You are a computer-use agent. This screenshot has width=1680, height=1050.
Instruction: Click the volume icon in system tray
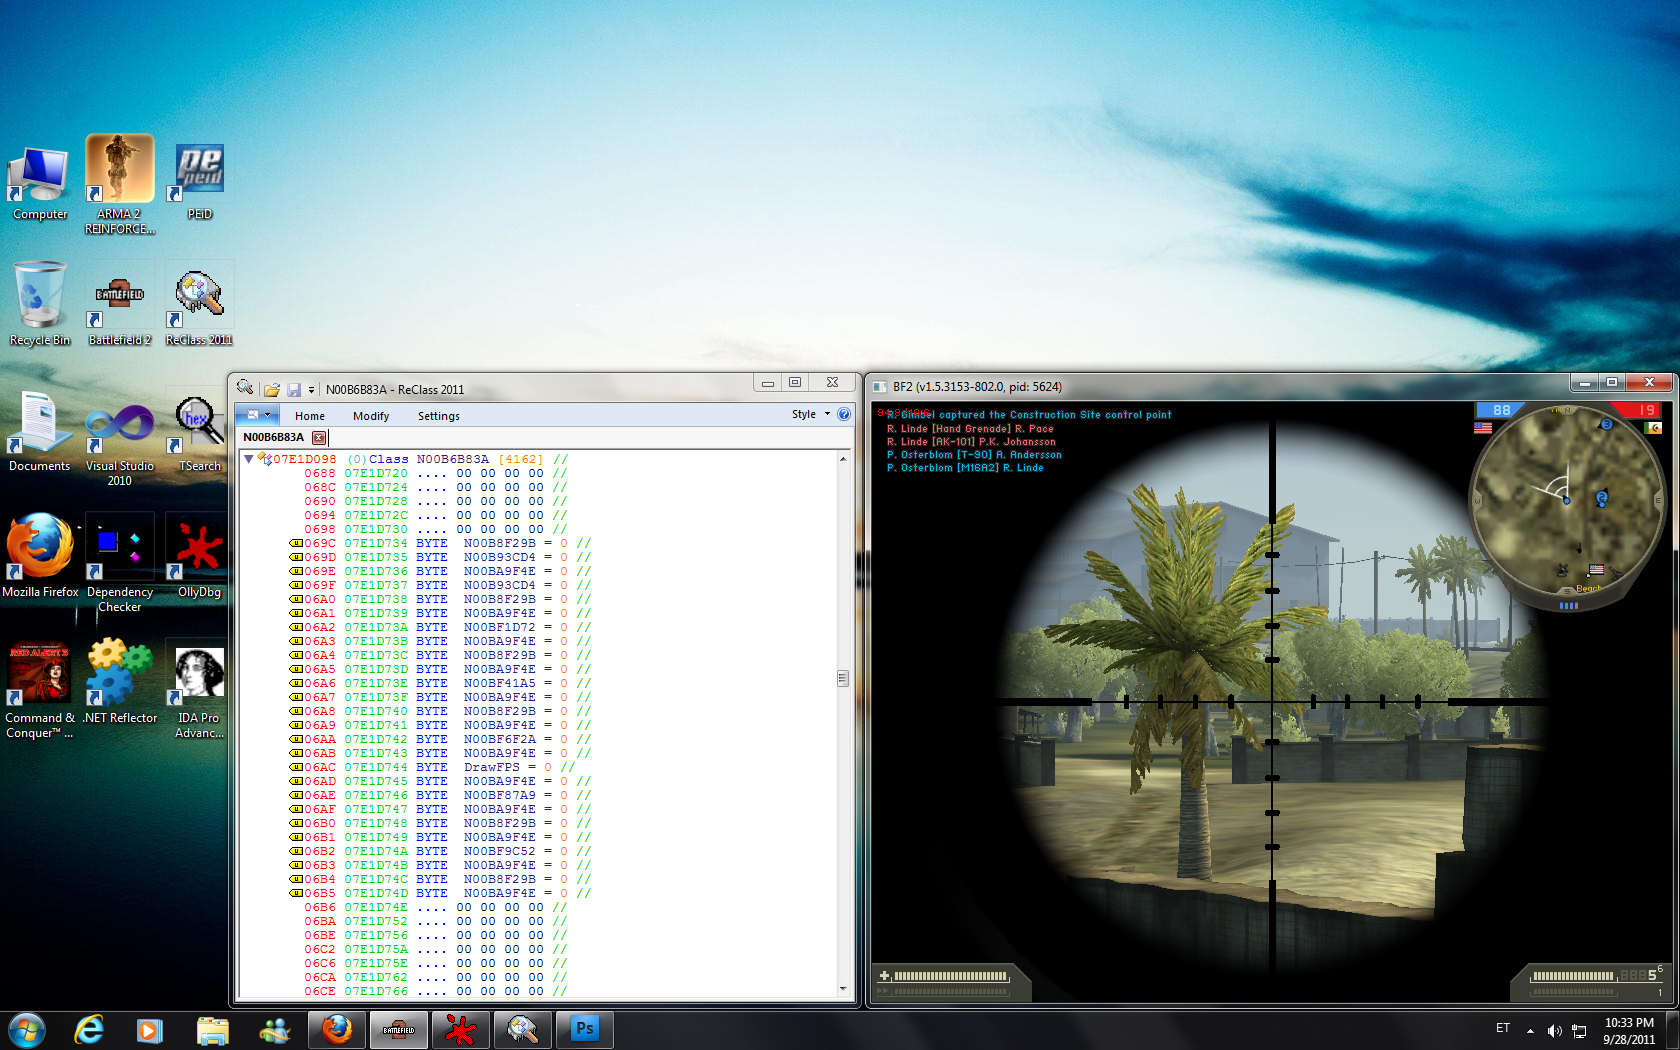tap(1554, 1030)
